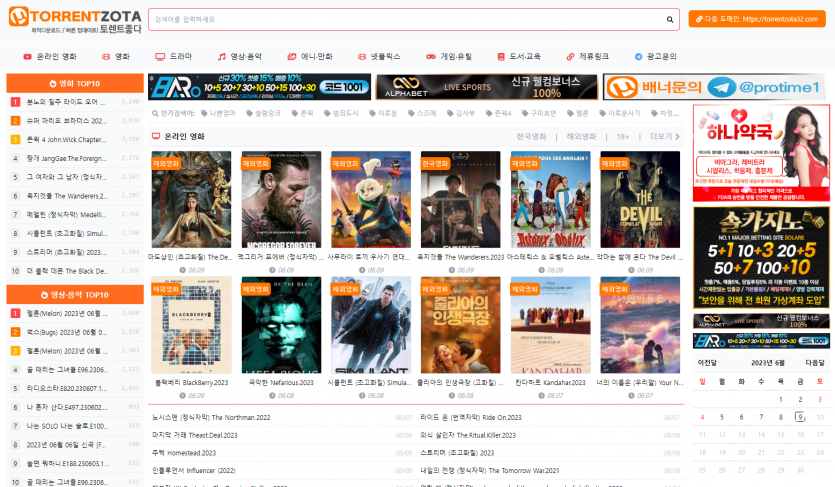Open 주택 Homestead.2023 link
835x487 pixels.
(x=184, y=453)
